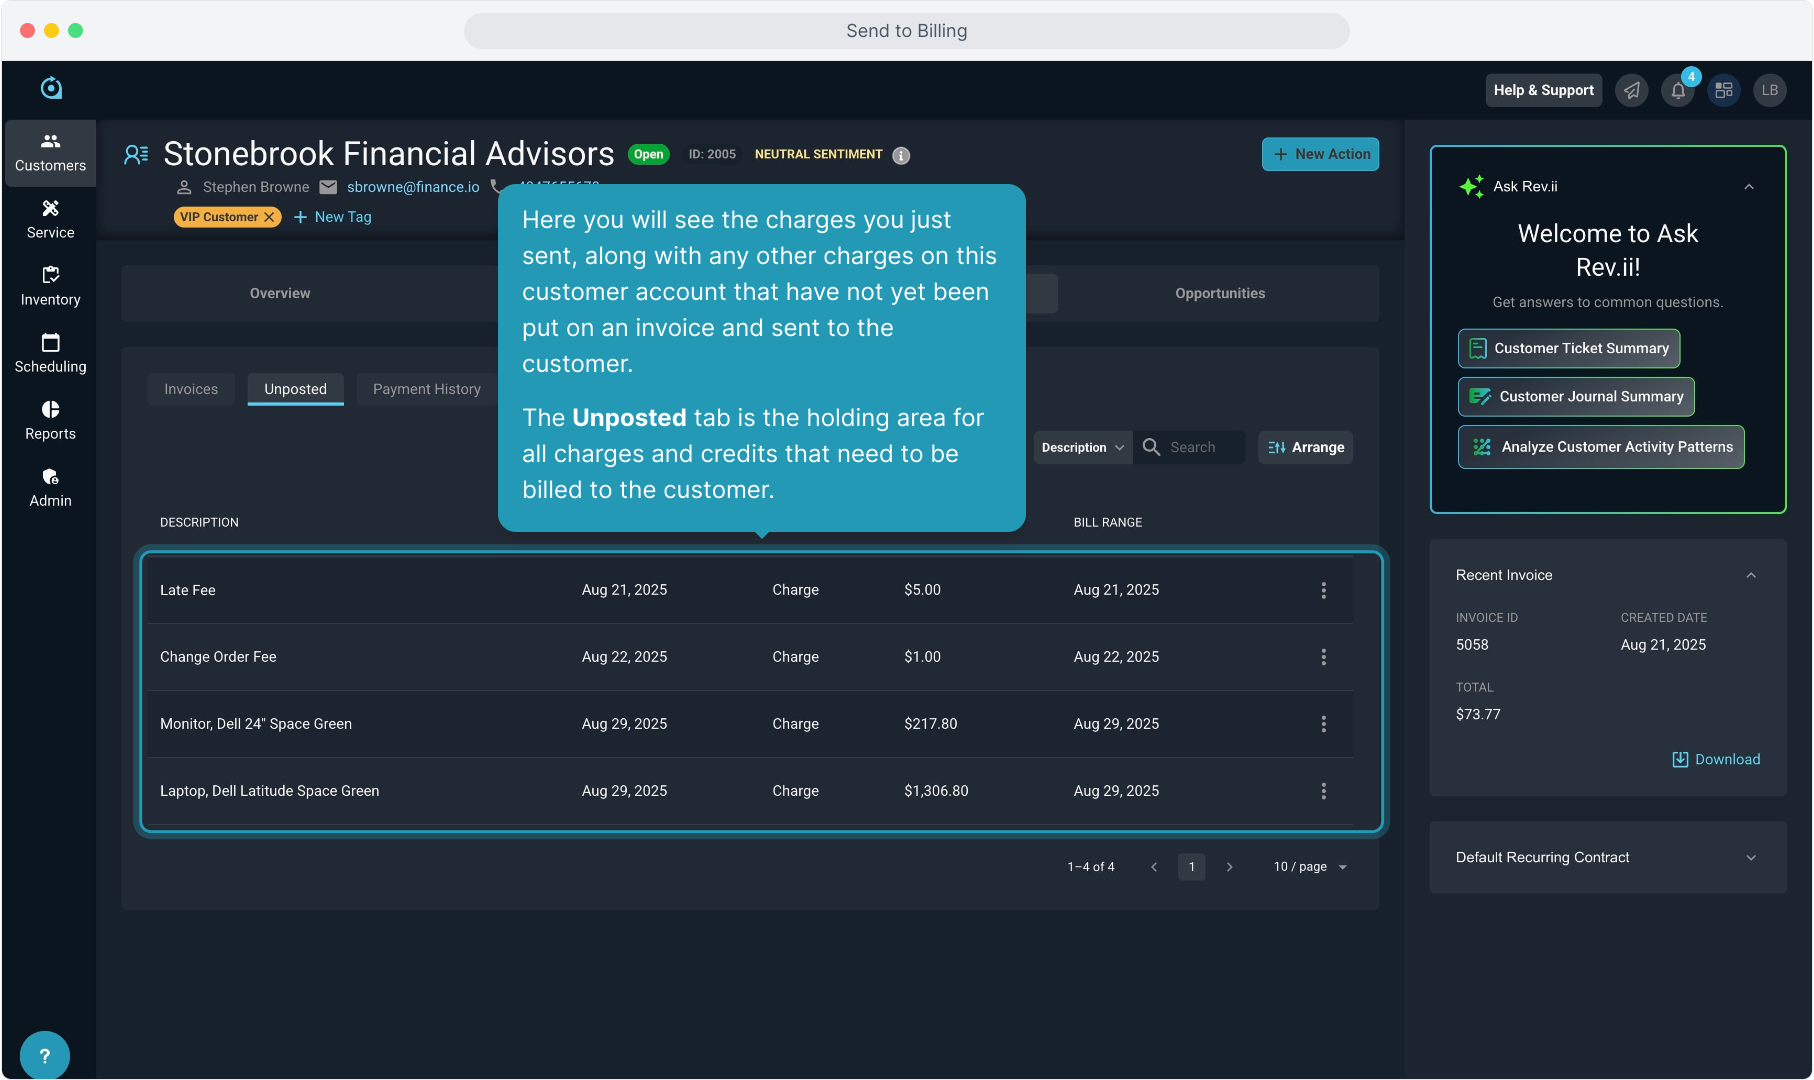Screen dimensions: 1814x1080
Task: Click the New Action button
Action: tap(1320, 154)
